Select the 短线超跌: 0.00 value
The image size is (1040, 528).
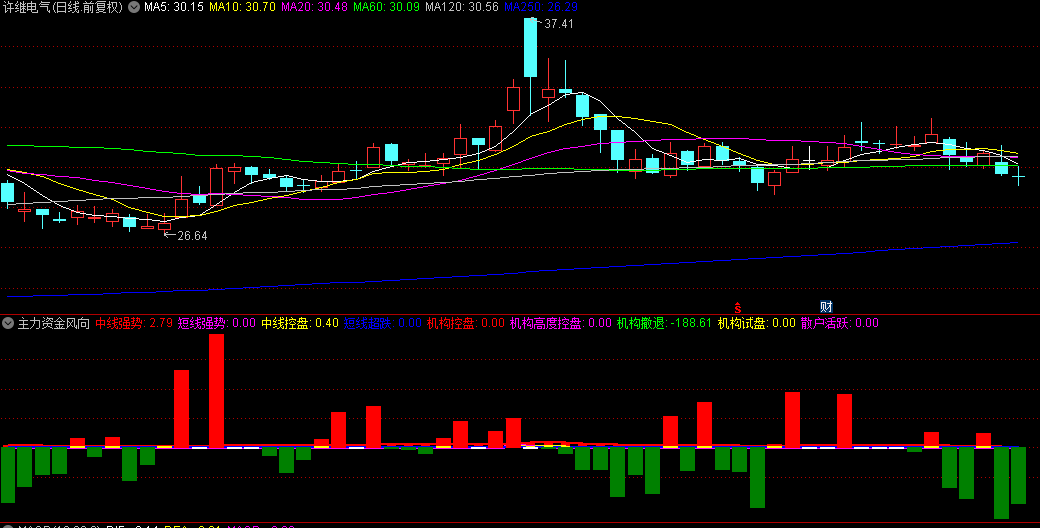(383, 324)
